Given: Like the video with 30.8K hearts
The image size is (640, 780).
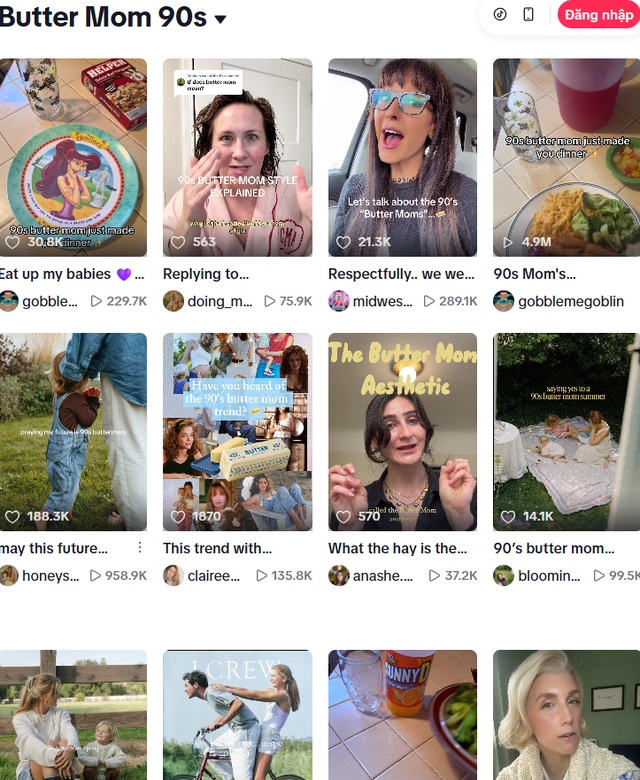Looking at the screenshot, I should coord(13,242).
